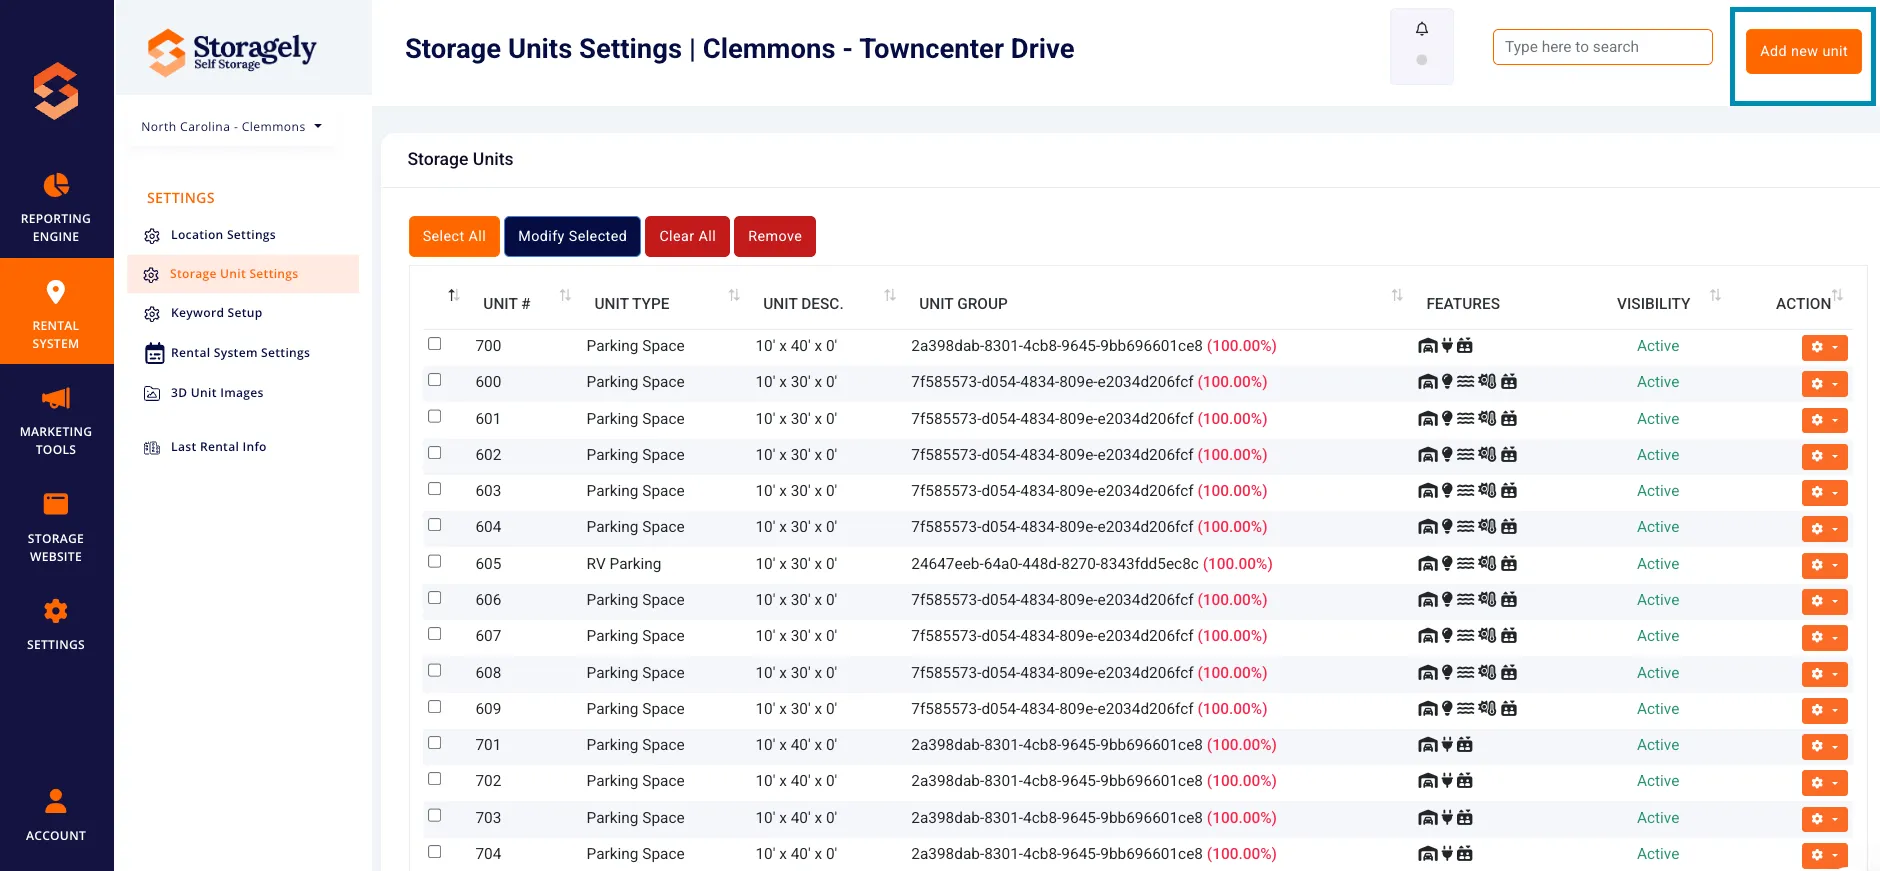
Task: Click the Action column sort arrows
Action: pos(1837,295)
